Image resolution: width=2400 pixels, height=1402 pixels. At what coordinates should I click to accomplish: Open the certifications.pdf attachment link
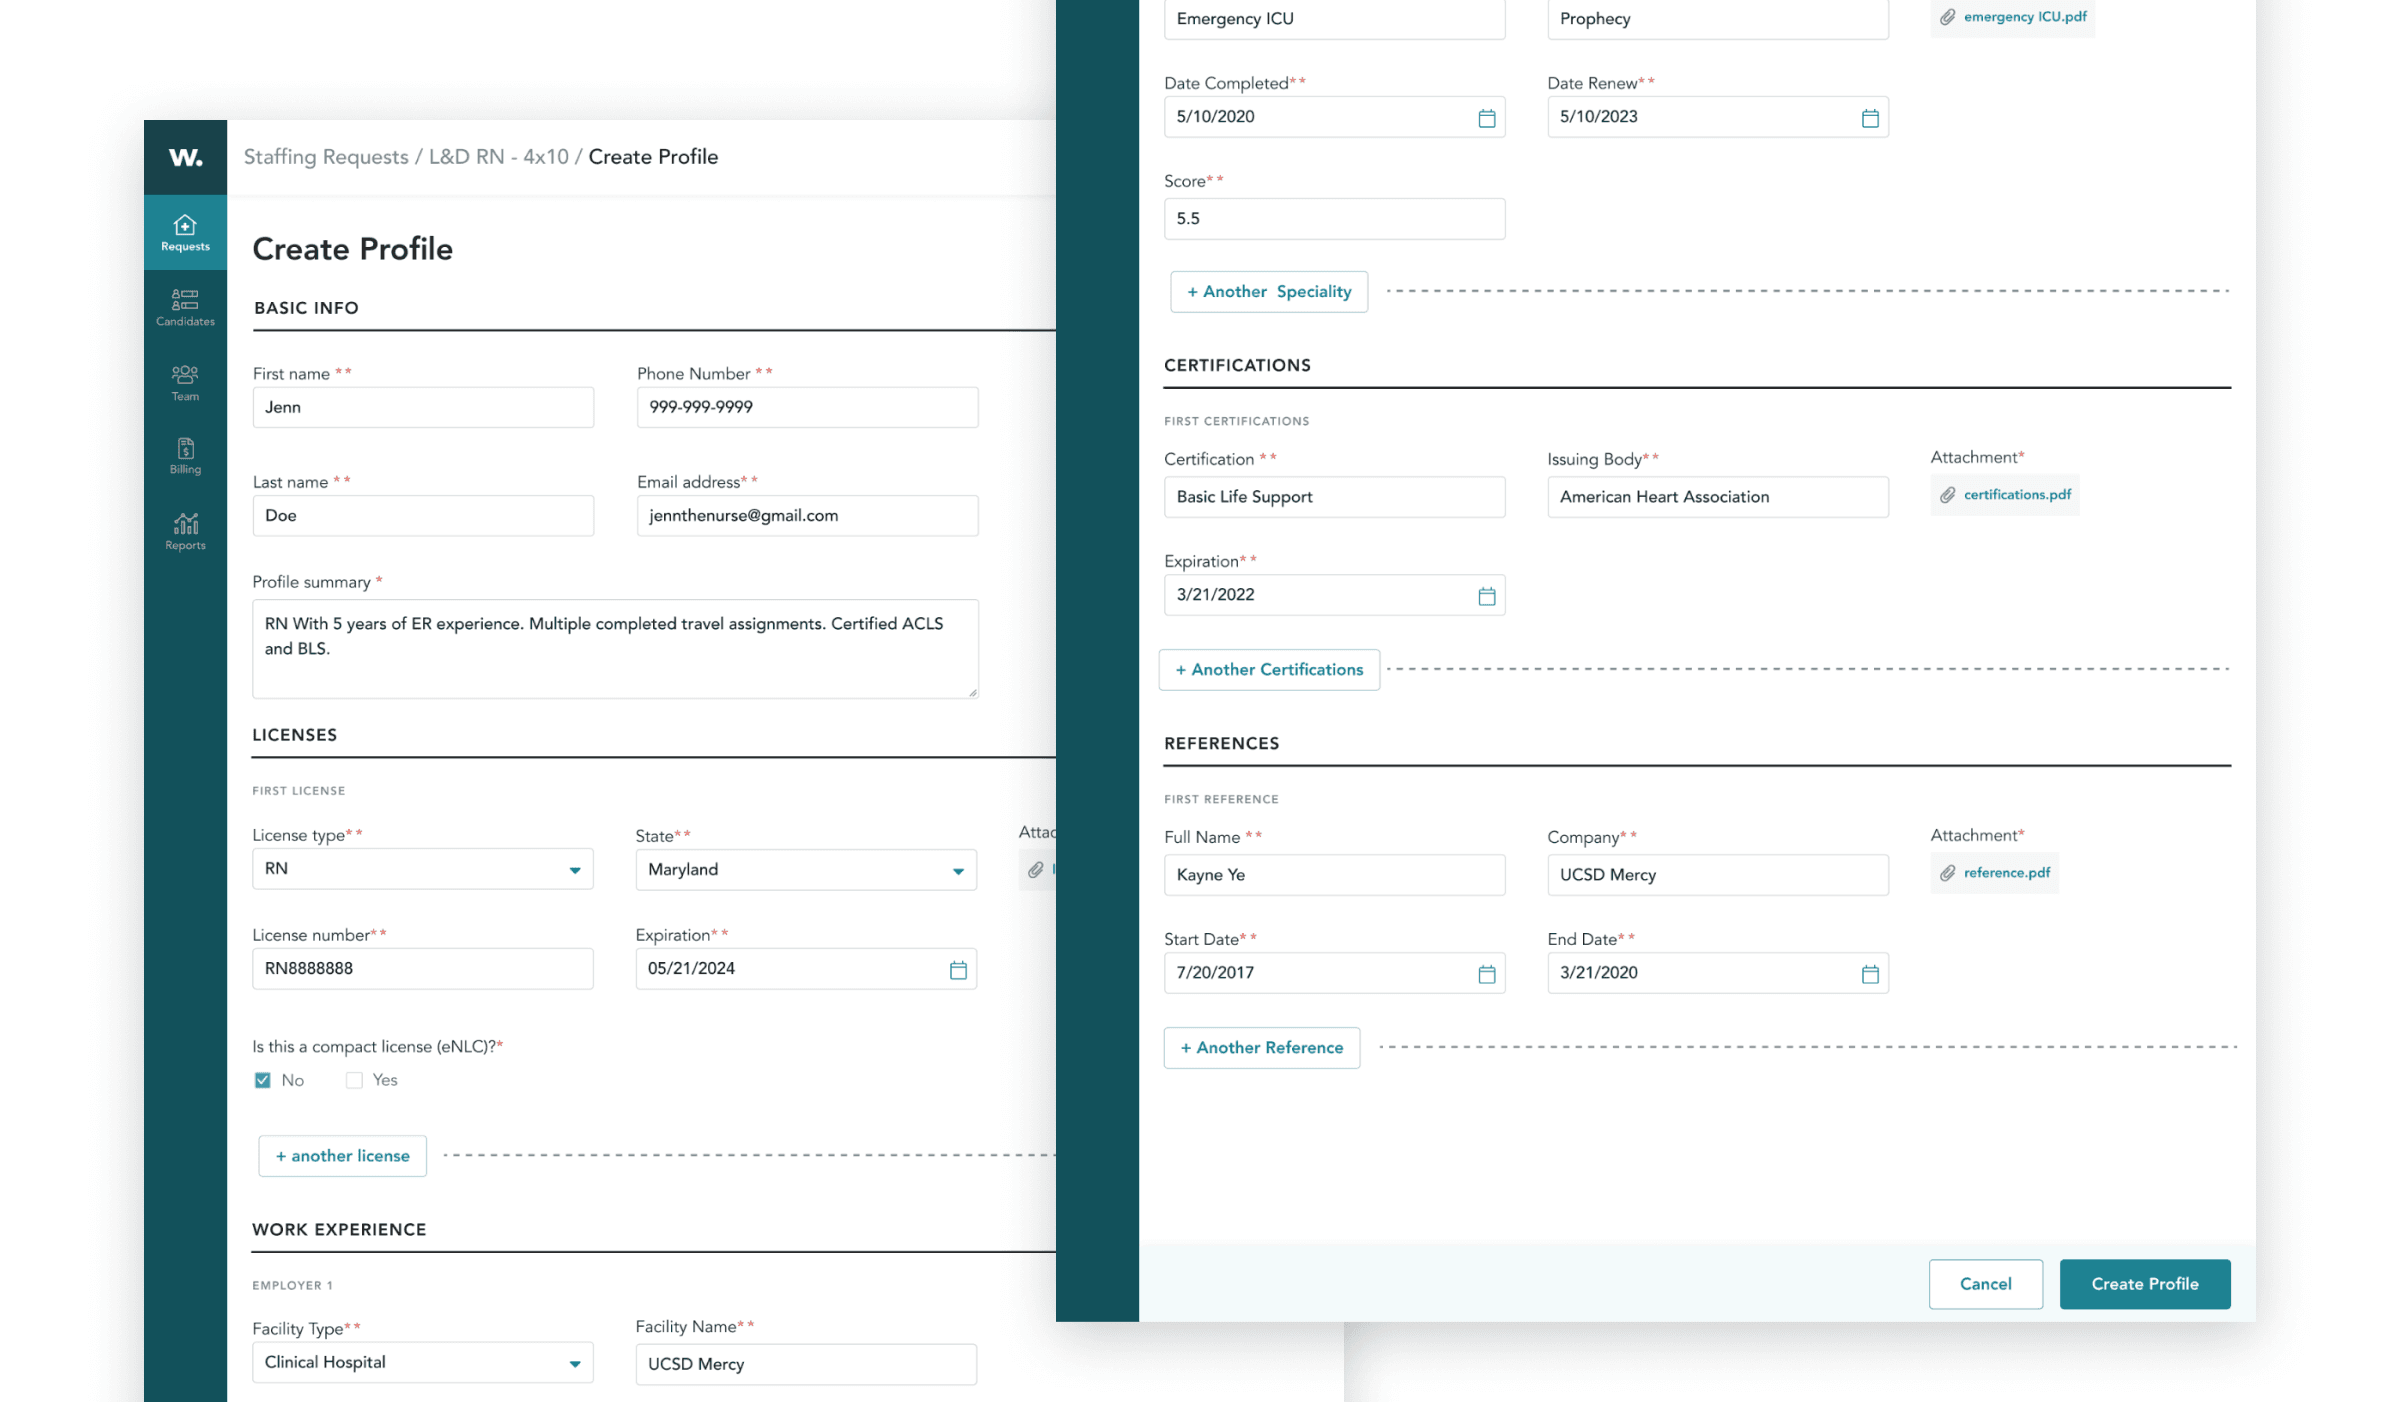point(2016,495)
